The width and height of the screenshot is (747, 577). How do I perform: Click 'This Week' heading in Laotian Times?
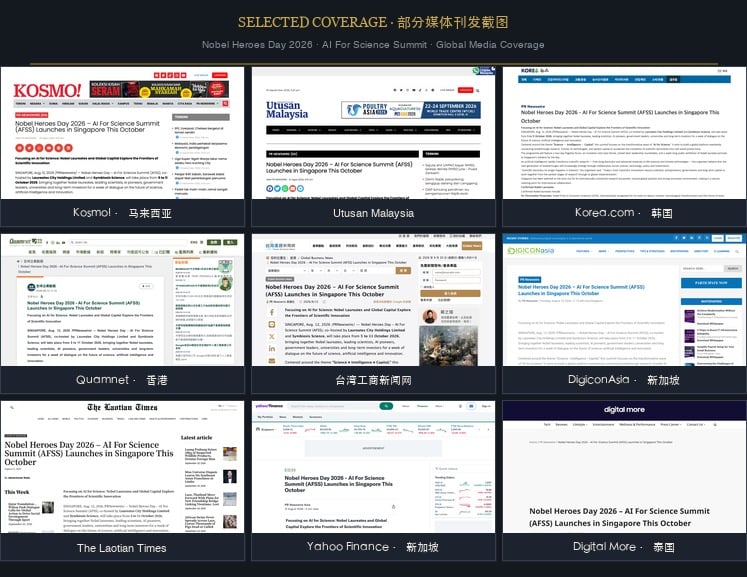pyautogui.click(x=17, y=492)
